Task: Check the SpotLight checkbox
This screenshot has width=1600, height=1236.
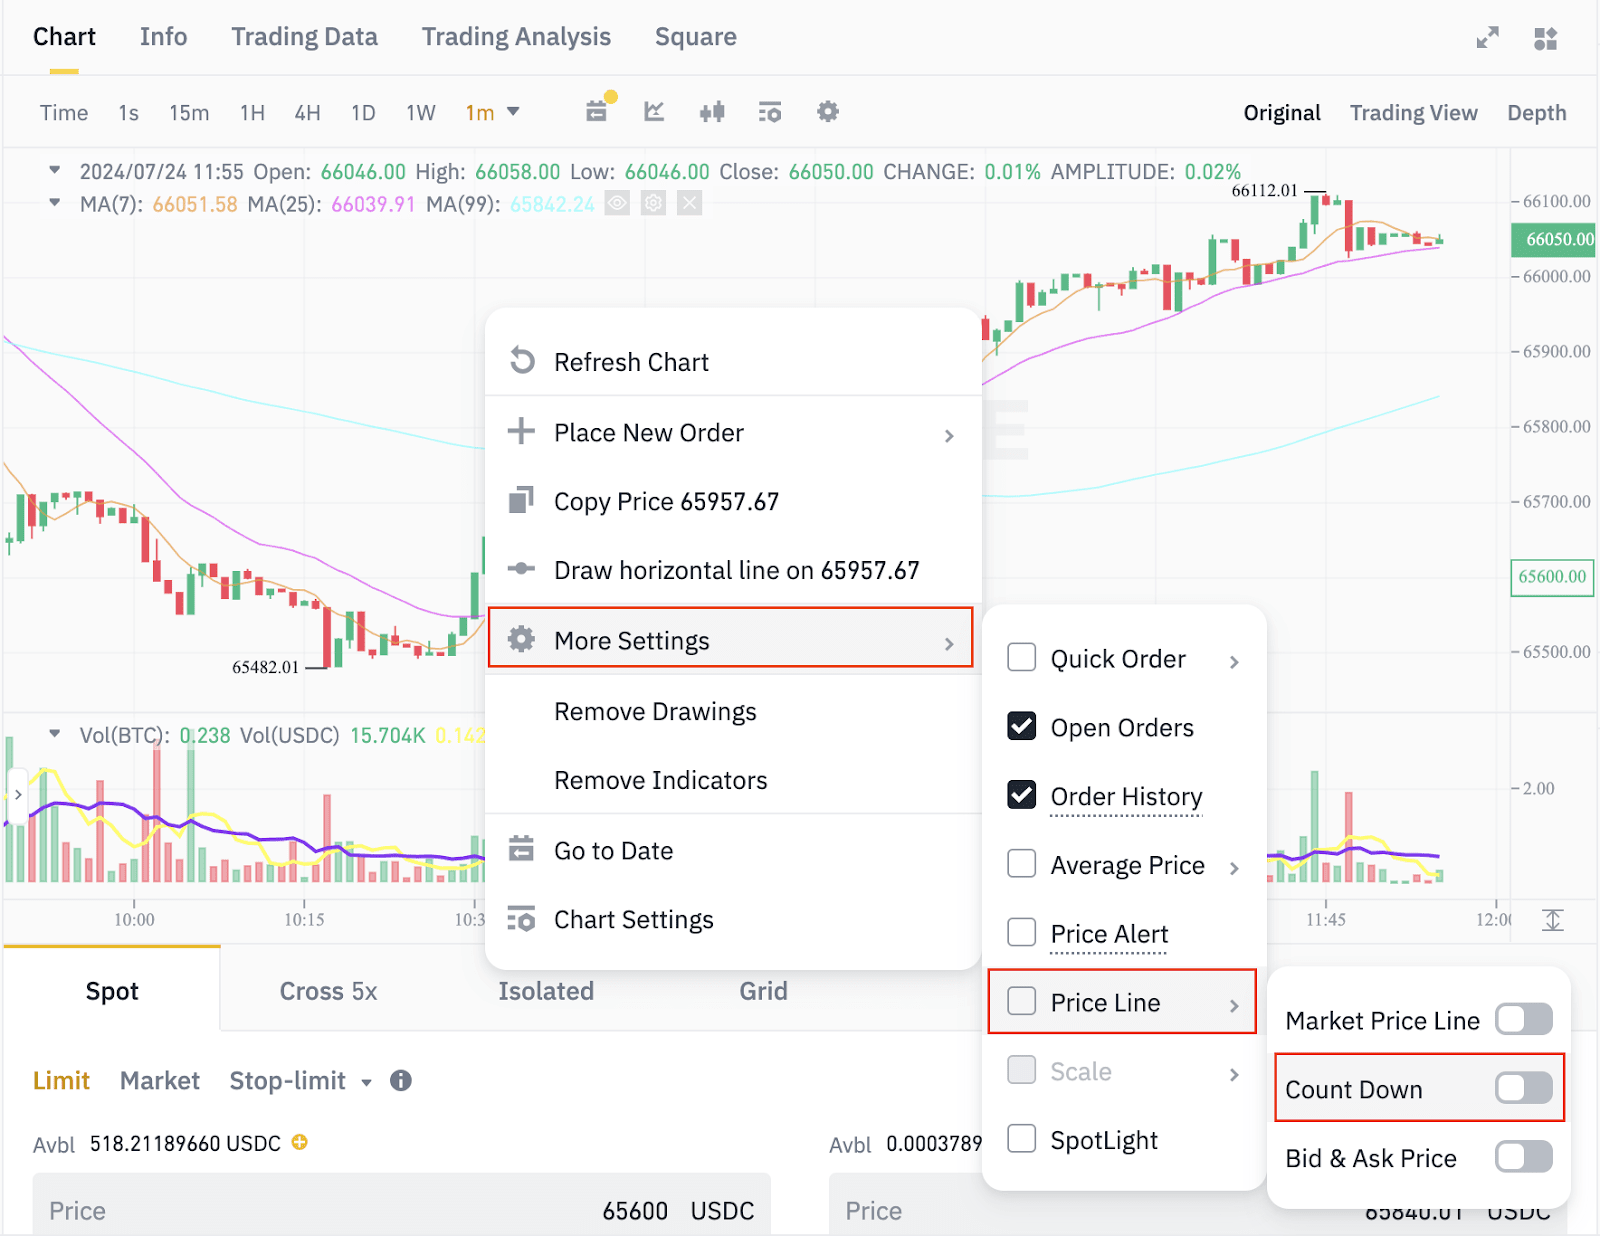Action: (x=1021, y=1139)
